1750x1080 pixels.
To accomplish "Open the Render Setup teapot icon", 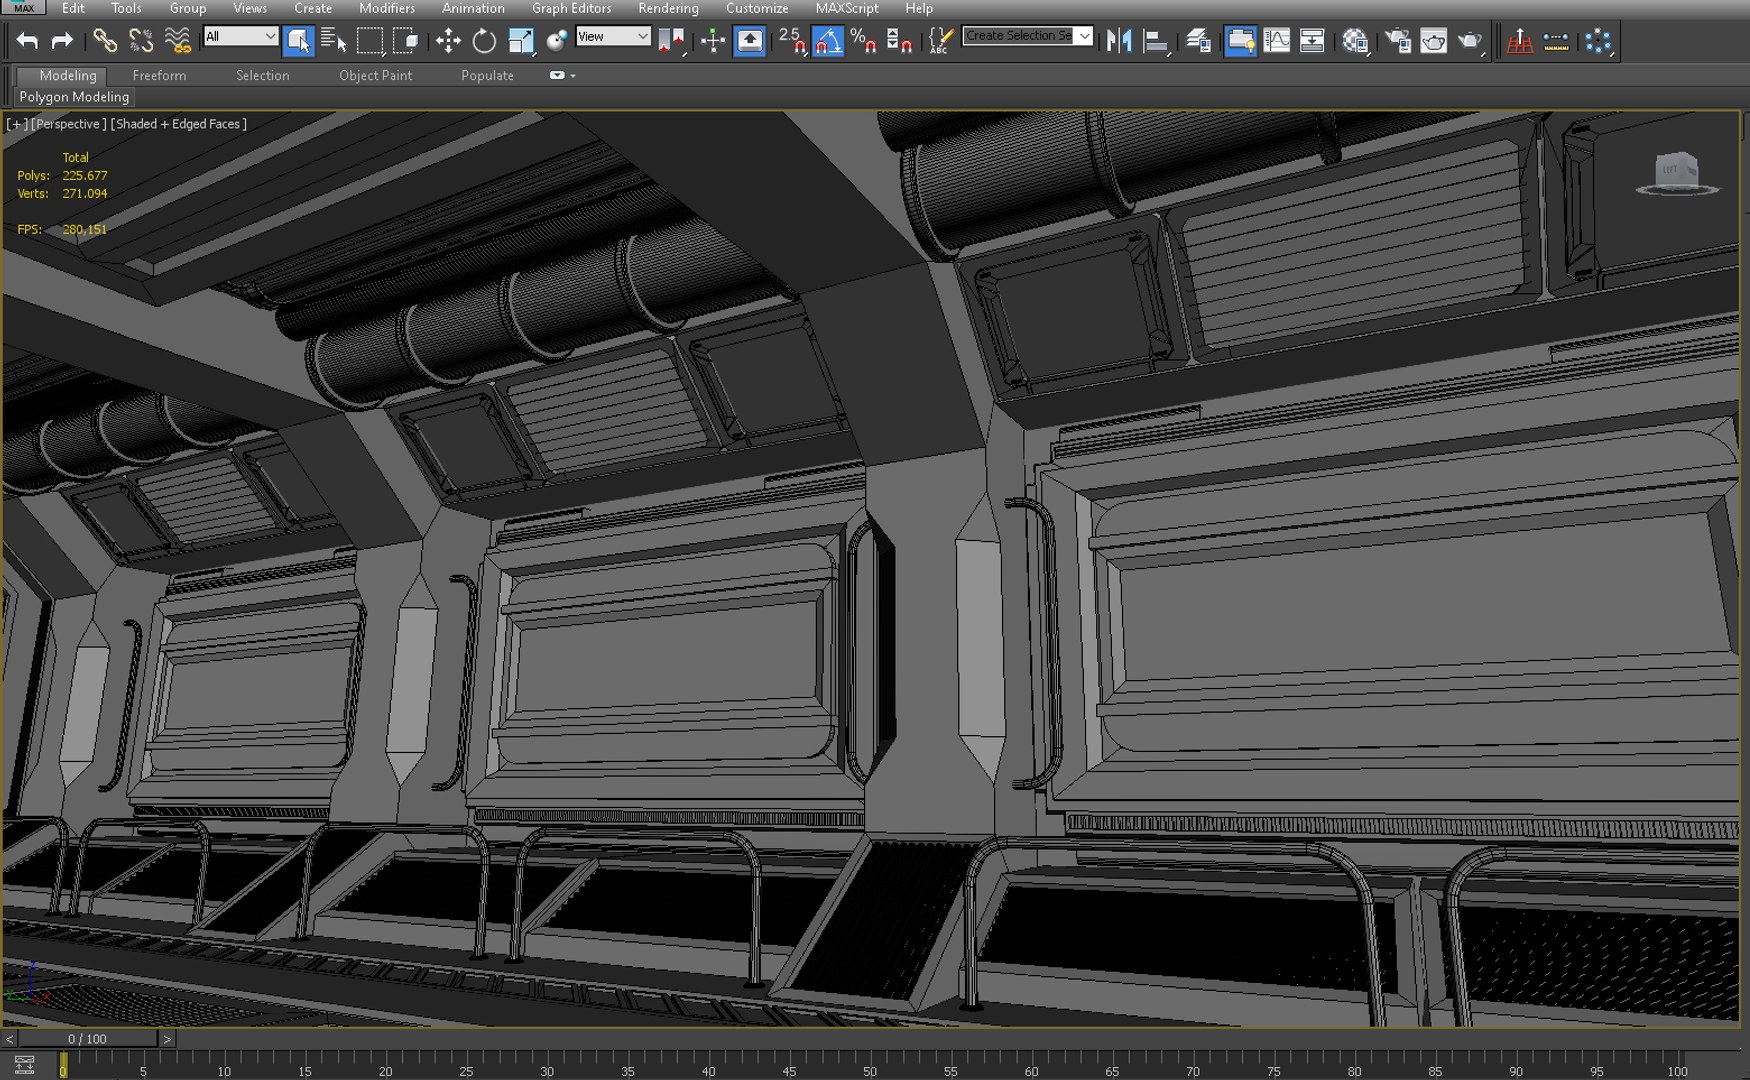I will click(x=1397, y=41).
